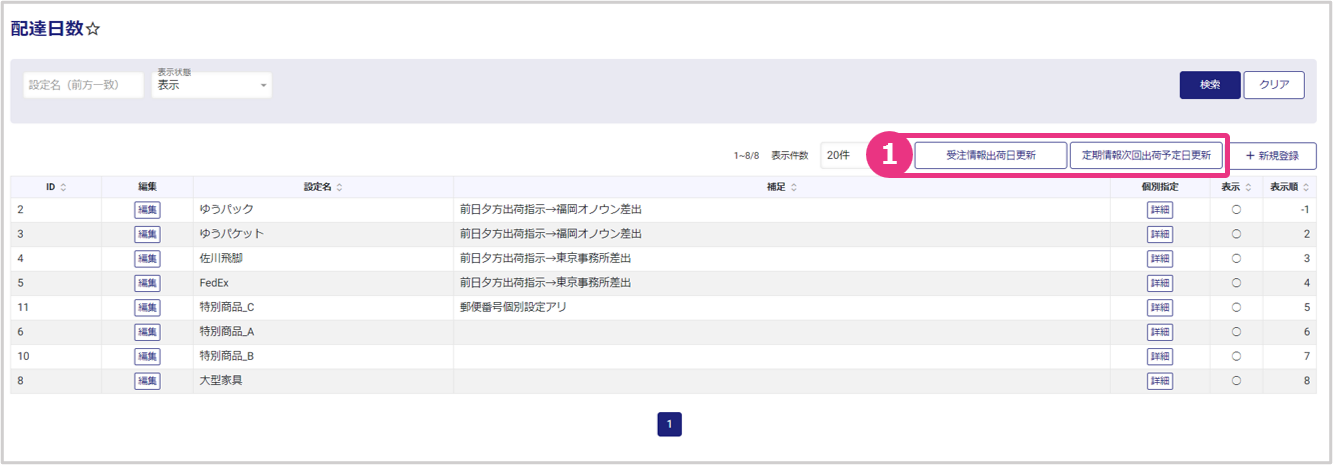This screenshot has height=465, width=1333.
Task: Select page 1 in pagination
Action: [669, 425]
